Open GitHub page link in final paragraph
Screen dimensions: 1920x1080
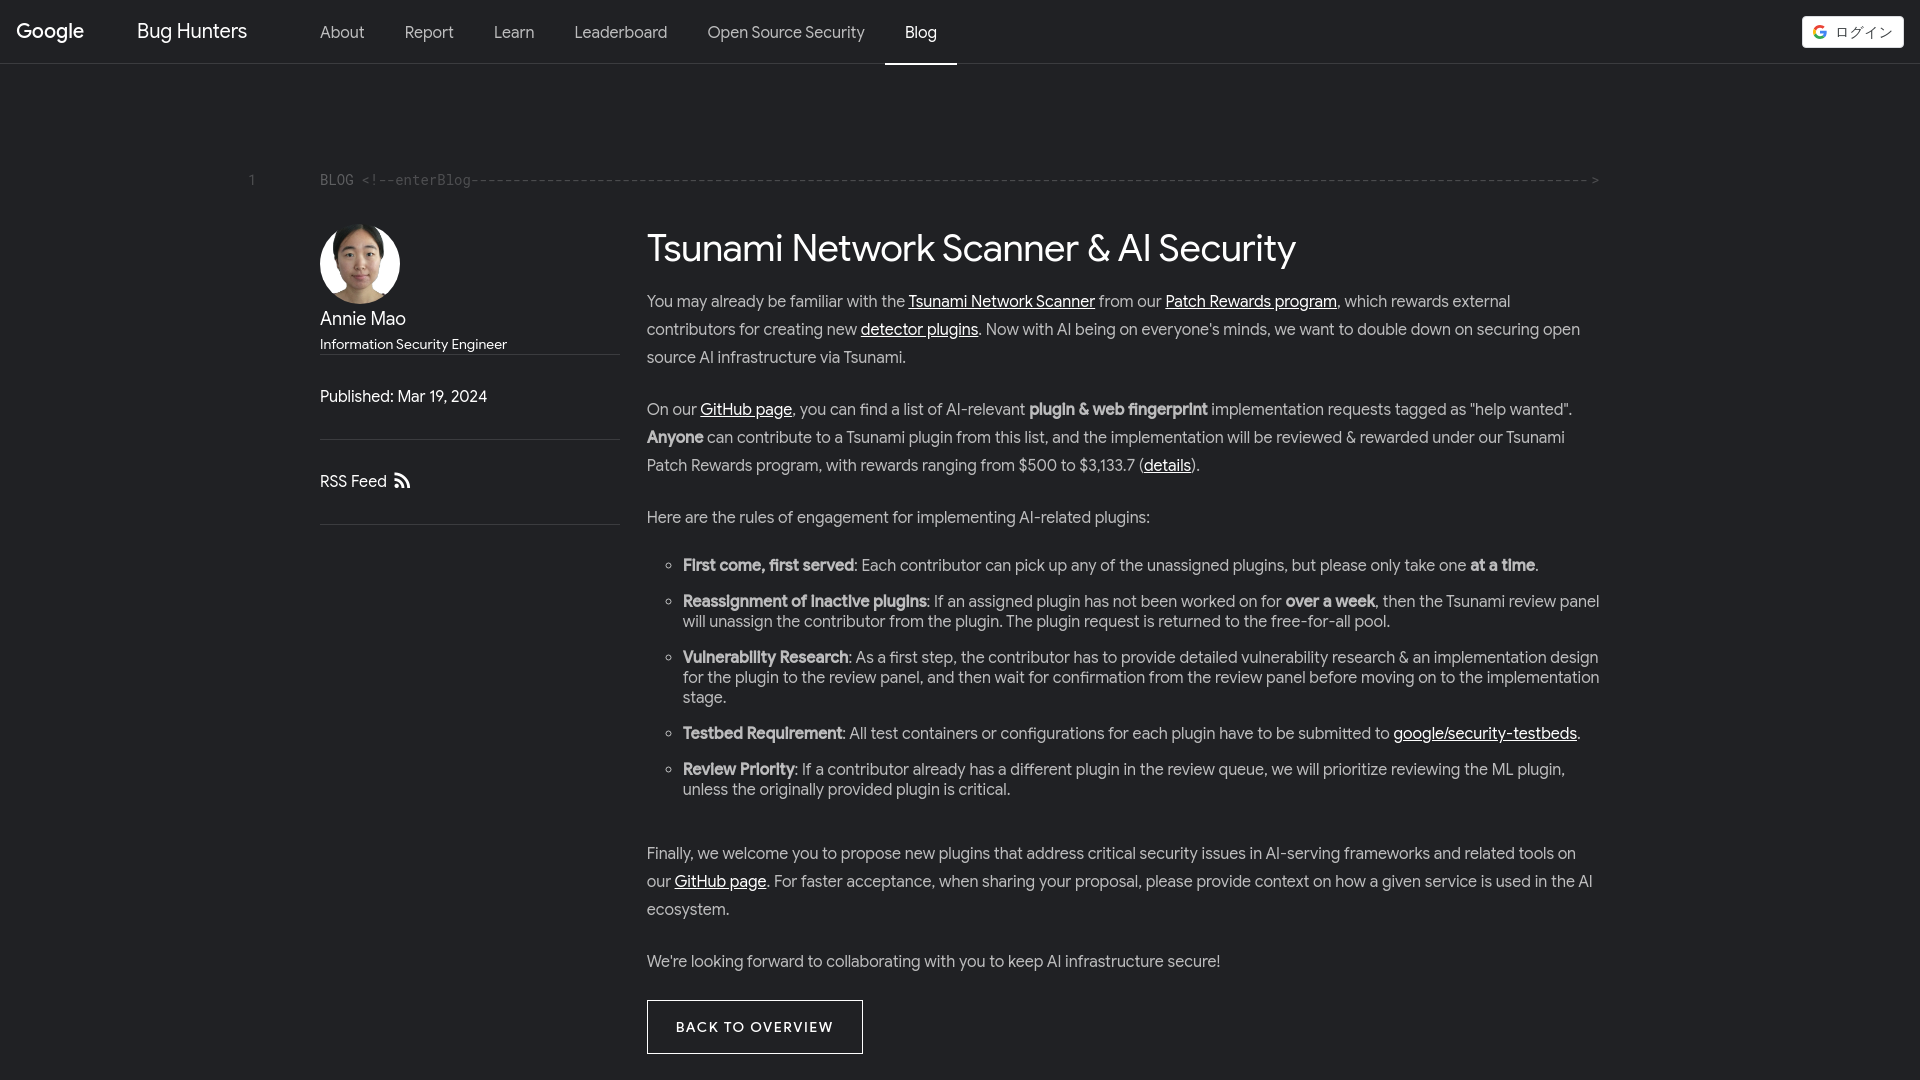click(x=720, y=882)
